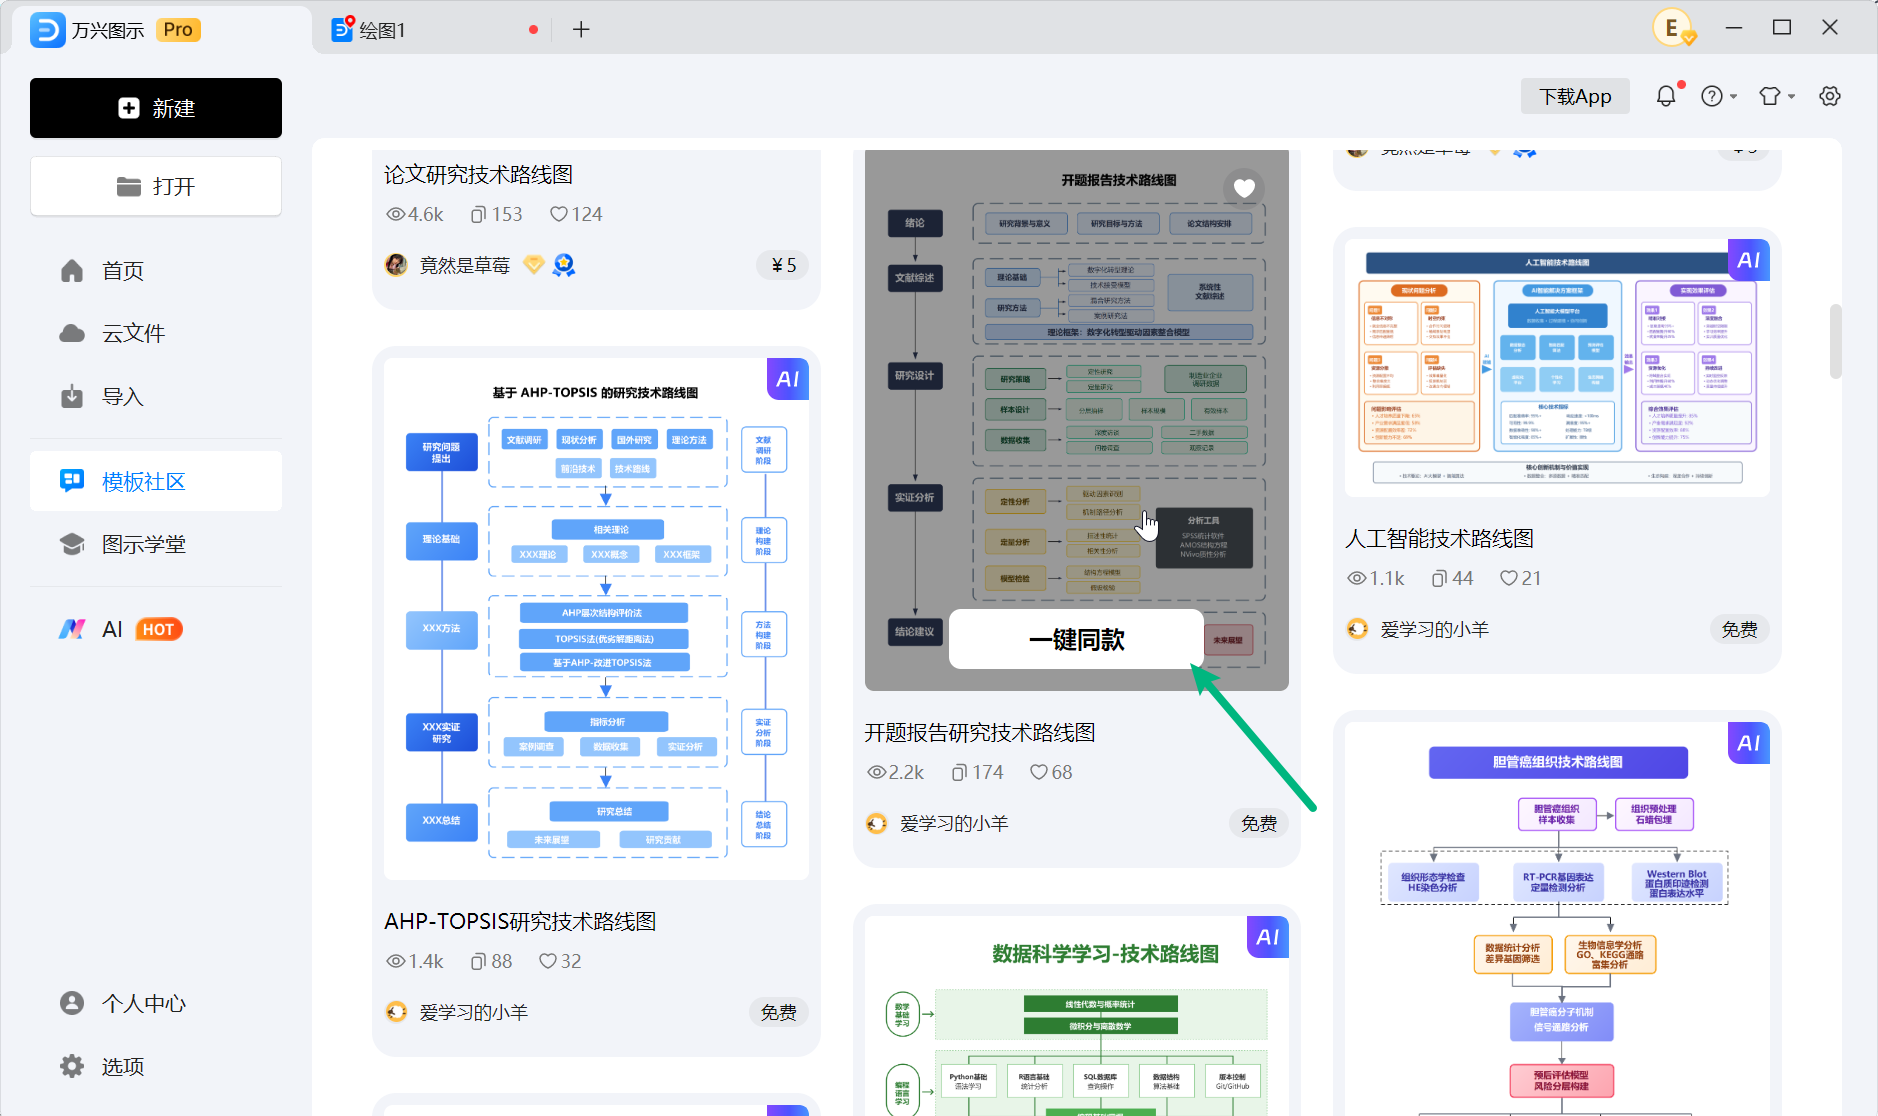
Task: Click the Pro badge
Action: pyautogui.click(x=178, y=30)
